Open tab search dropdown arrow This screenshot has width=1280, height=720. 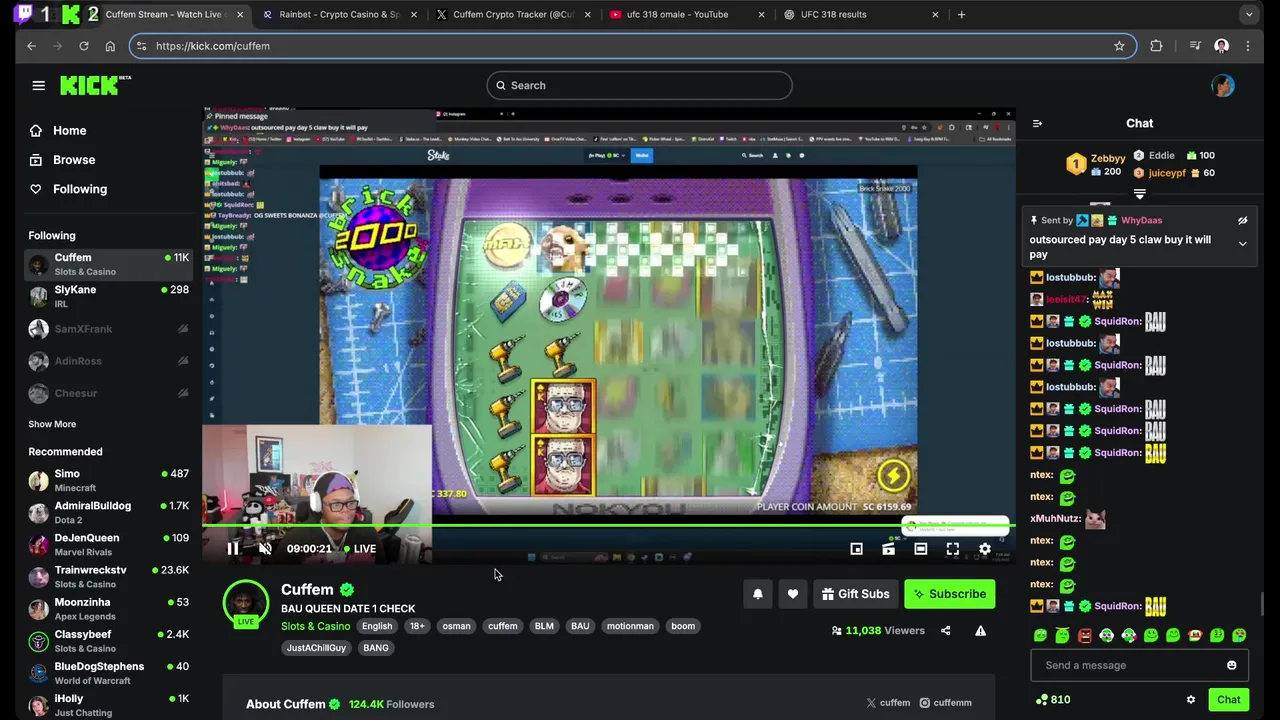[1249, 15]
